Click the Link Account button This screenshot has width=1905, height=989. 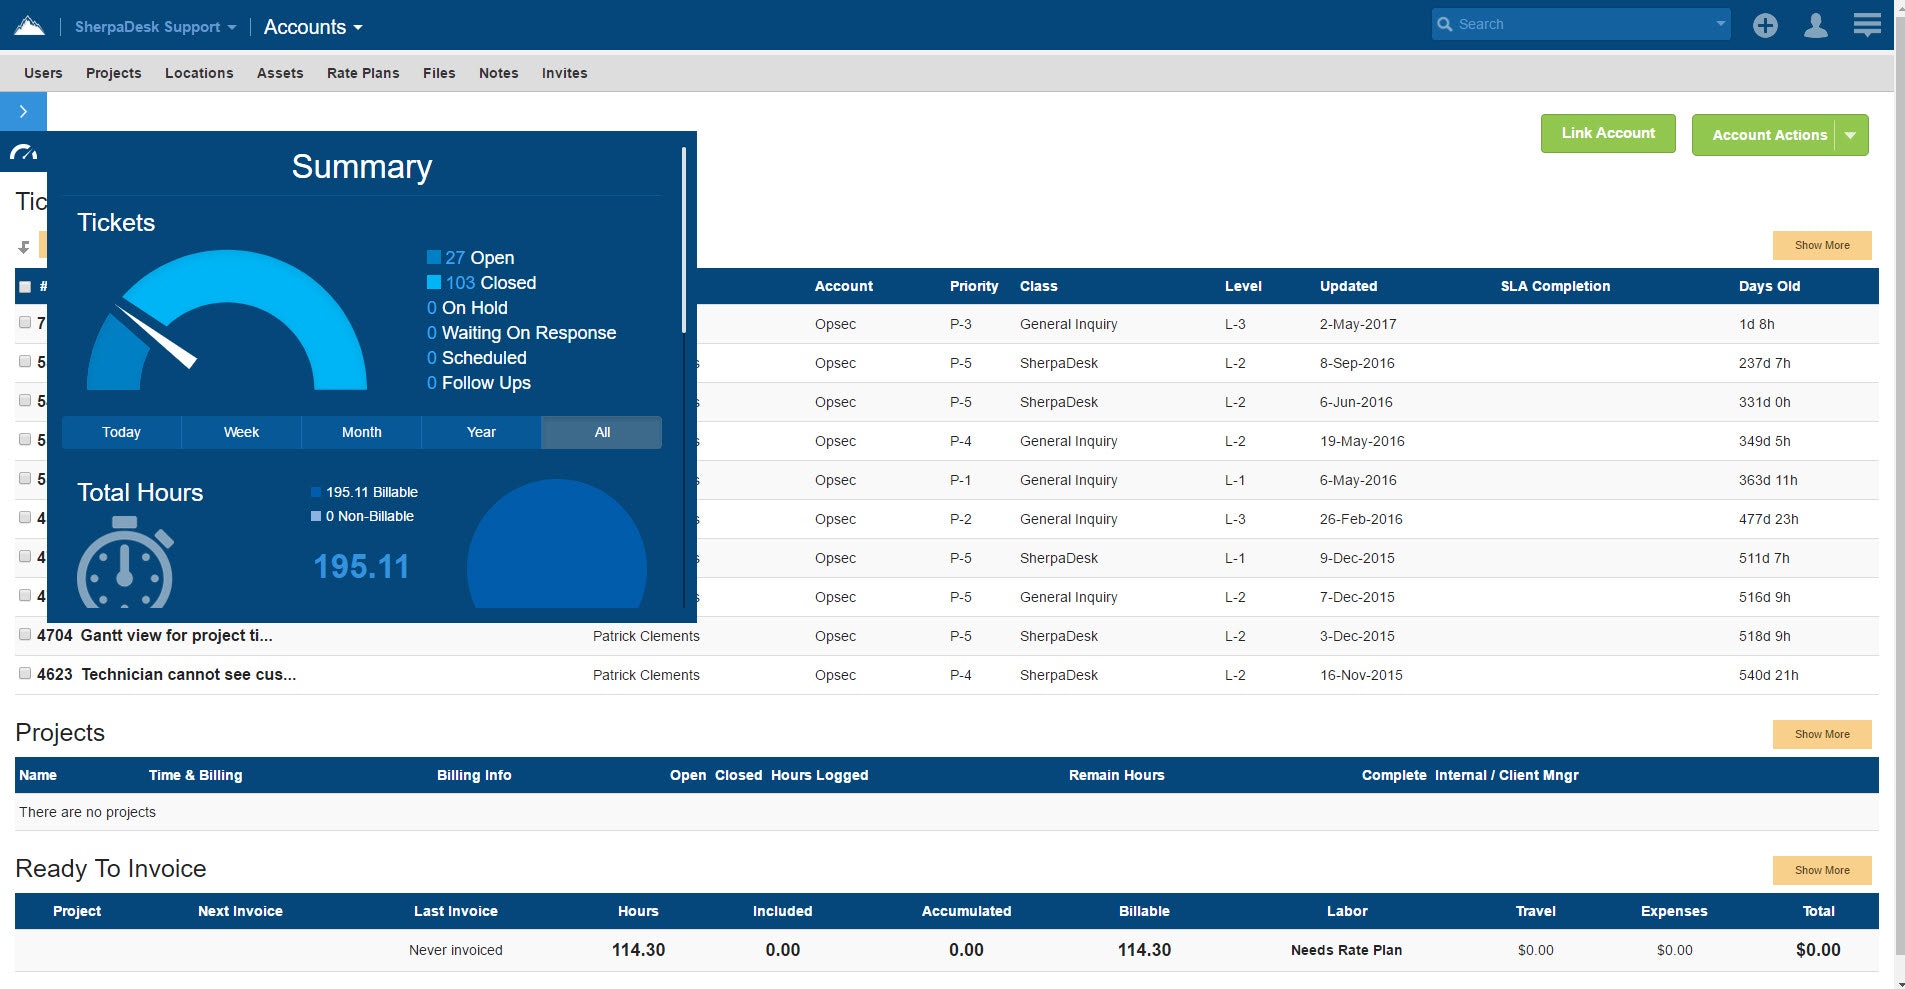1608,133
